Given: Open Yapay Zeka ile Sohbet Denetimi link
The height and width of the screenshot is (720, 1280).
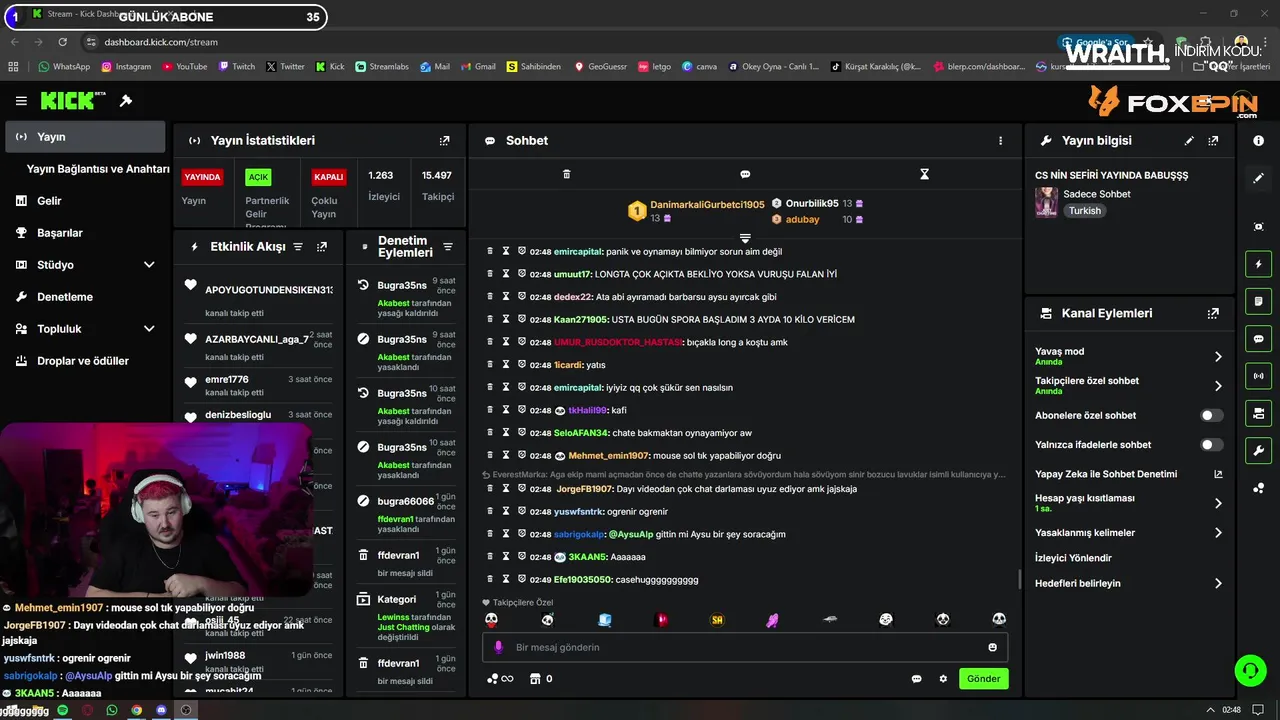Looking at the screenshot, I should [1129, 474].
